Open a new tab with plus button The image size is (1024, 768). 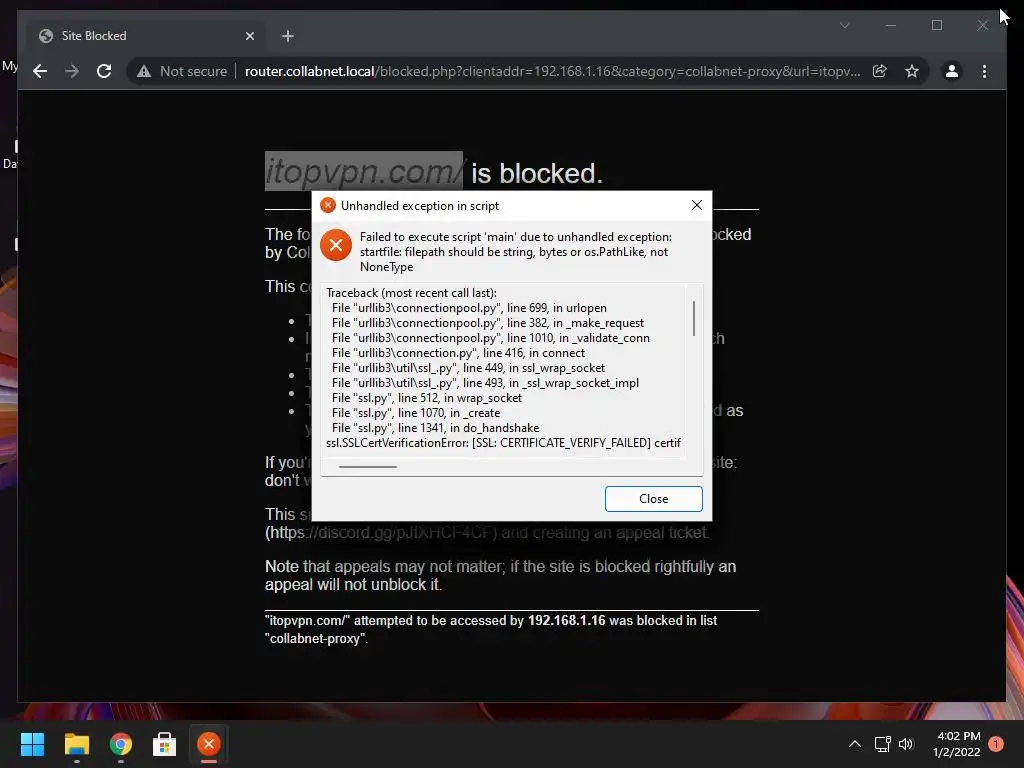287,36
